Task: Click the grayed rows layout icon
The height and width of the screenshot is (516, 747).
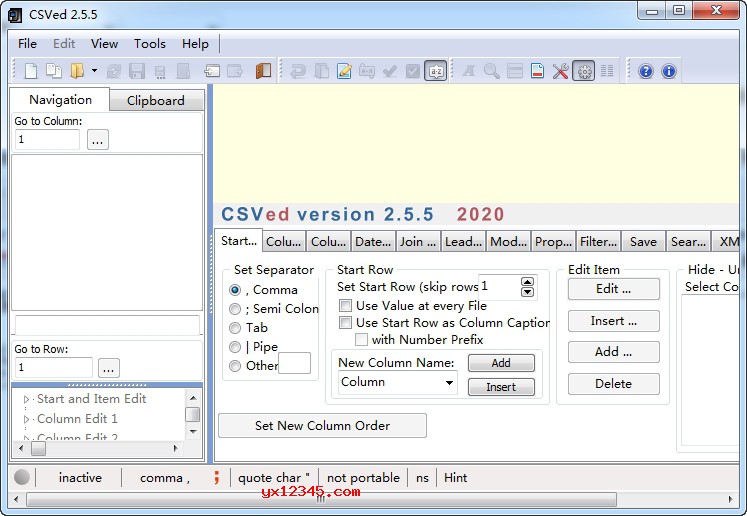Action: 515,71
